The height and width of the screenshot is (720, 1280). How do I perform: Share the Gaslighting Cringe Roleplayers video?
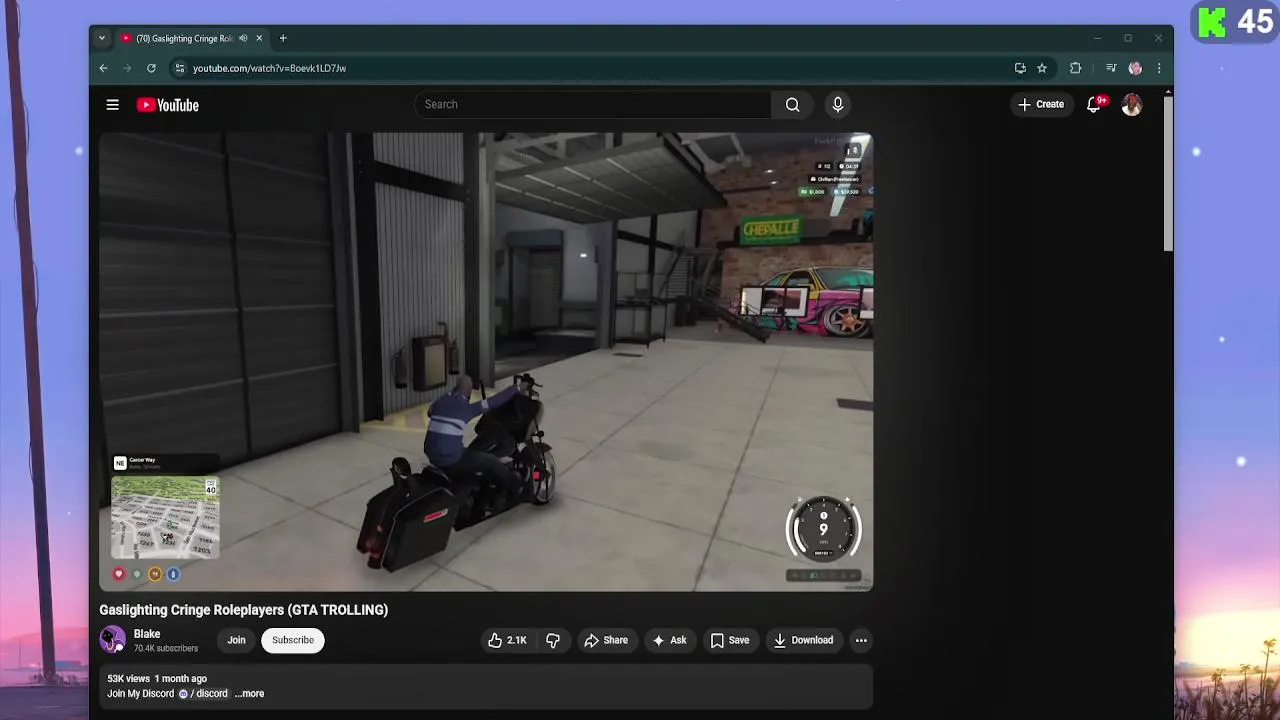click(606, 640)
